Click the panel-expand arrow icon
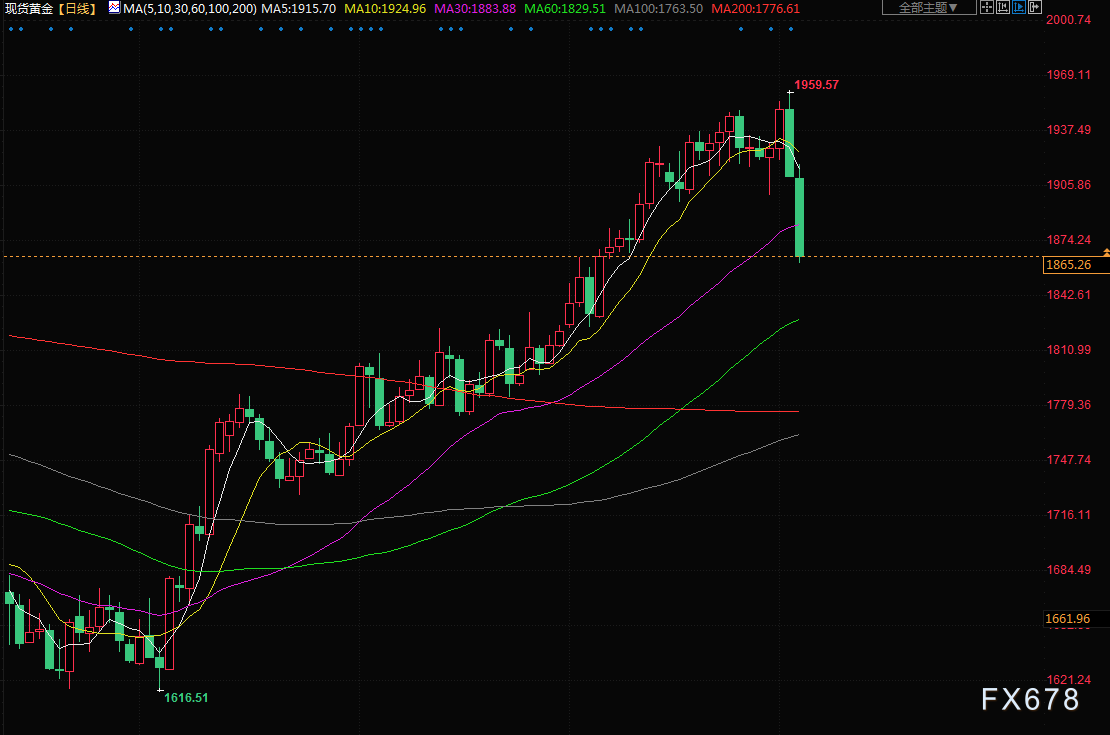The image size is (1110, 735). point(1034,8)
